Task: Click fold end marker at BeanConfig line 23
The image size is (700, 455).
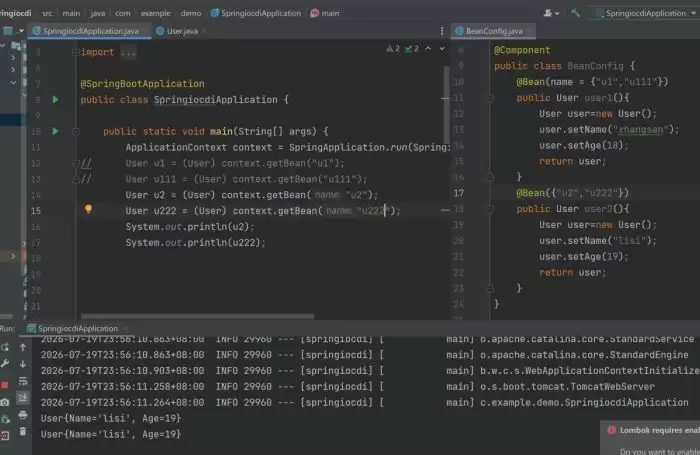Action: point(490,288)
